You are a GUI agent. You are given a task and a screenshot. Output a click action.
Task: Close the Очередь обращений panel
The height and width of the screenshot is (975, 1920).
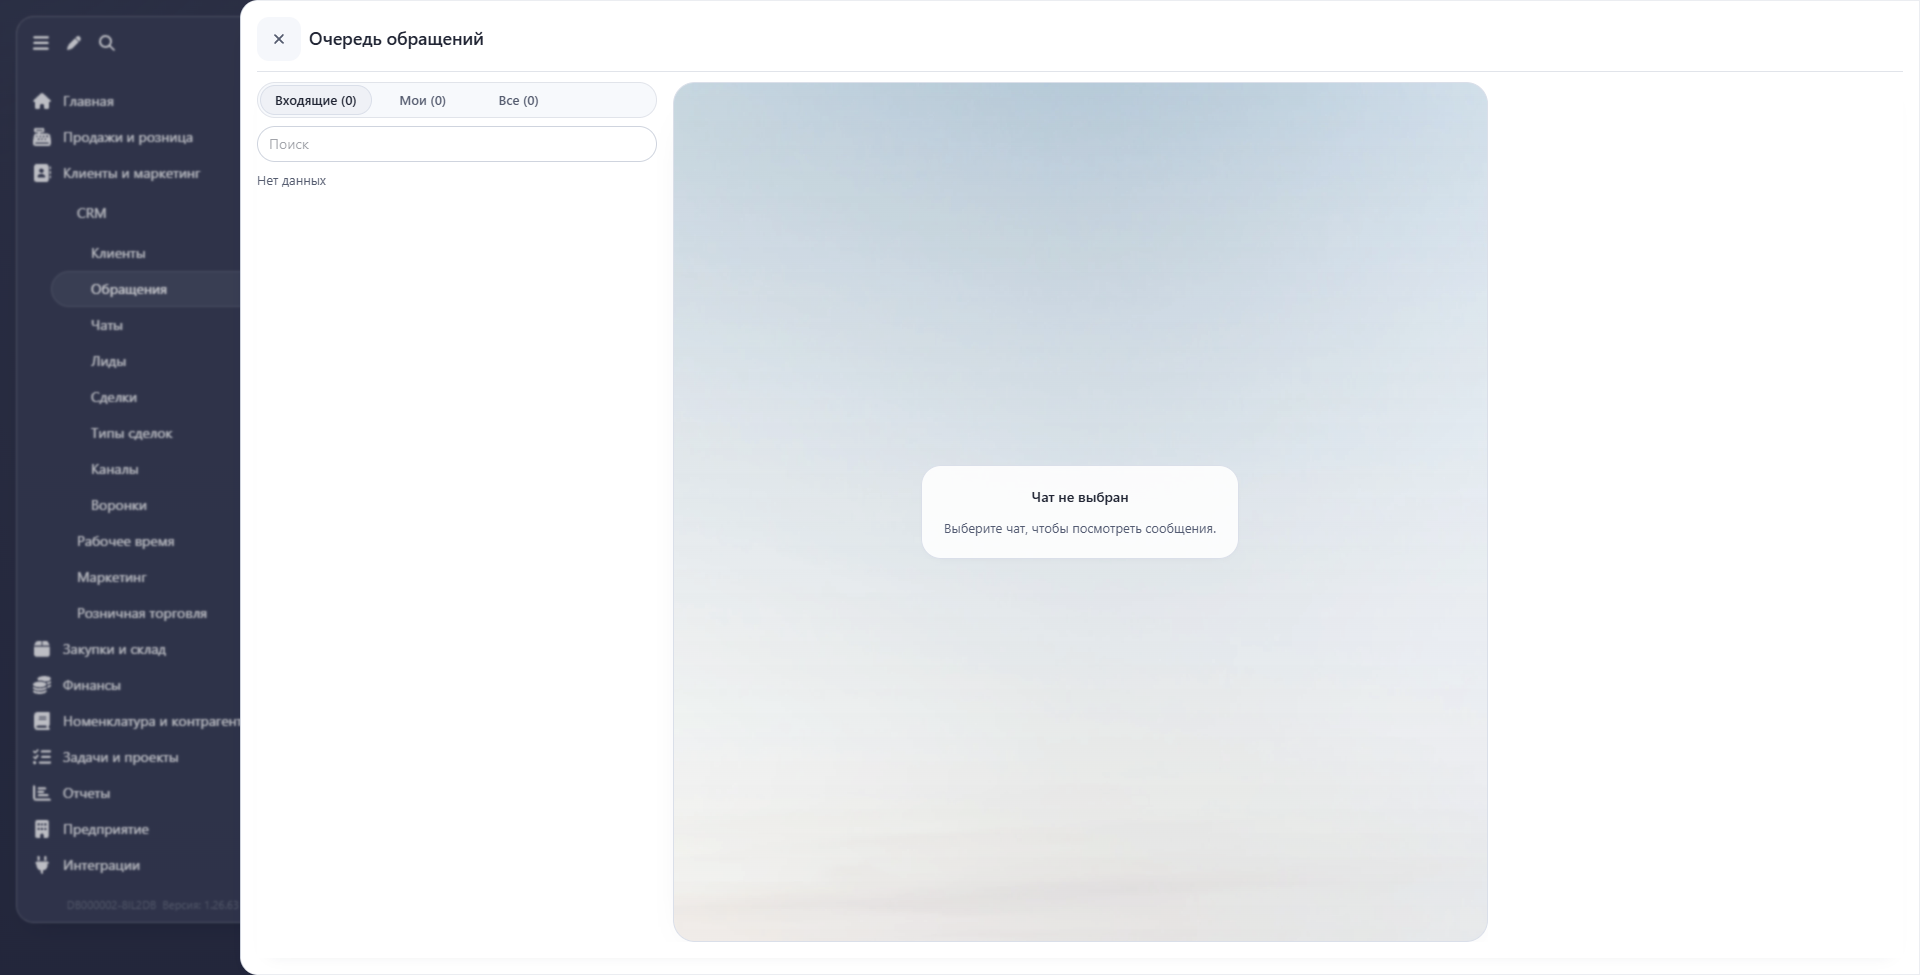(279, 39)
